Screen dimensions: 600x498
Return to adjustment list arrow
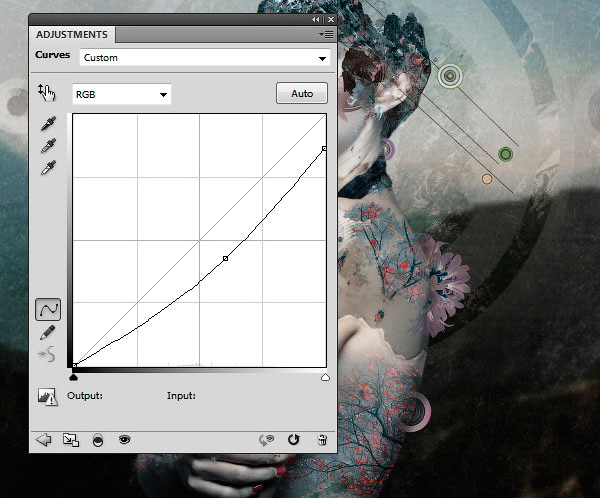44,440
